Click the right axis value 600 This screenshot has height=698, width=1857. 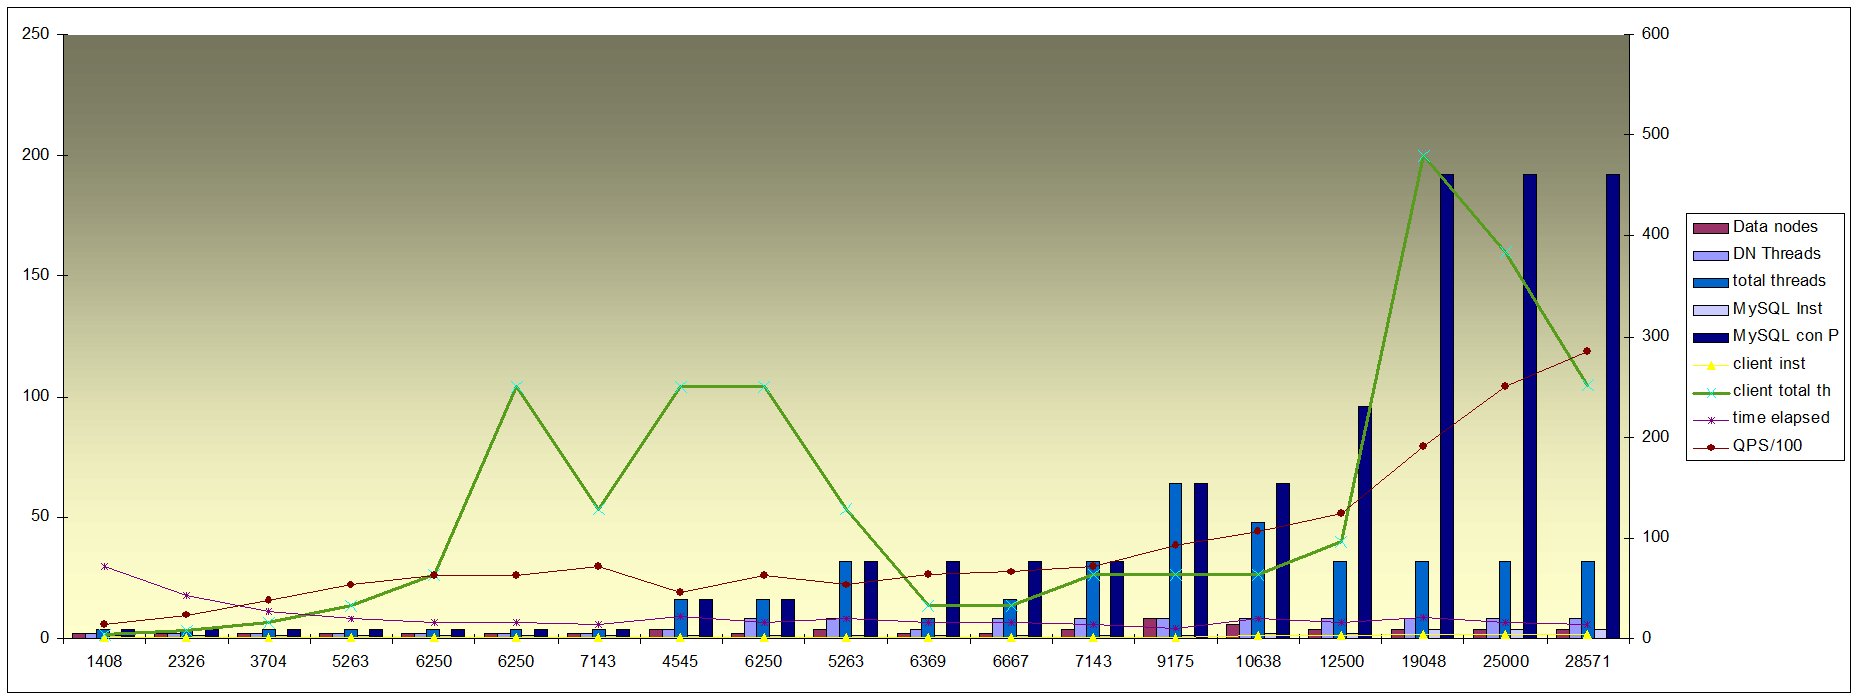[x=1655, y=34]
